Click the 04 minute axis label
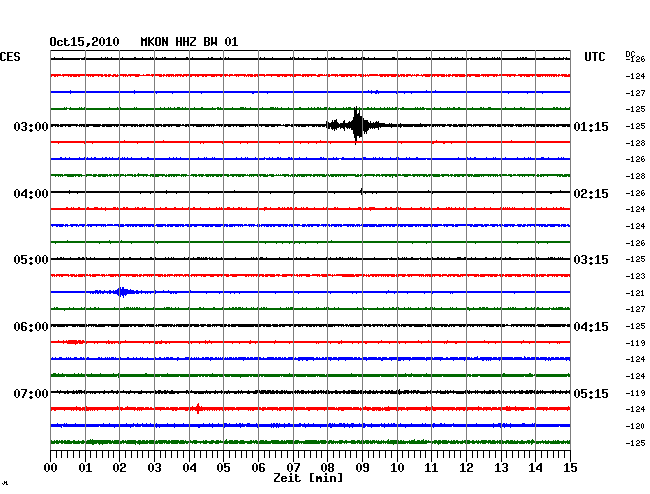 [x=189, y=468]
